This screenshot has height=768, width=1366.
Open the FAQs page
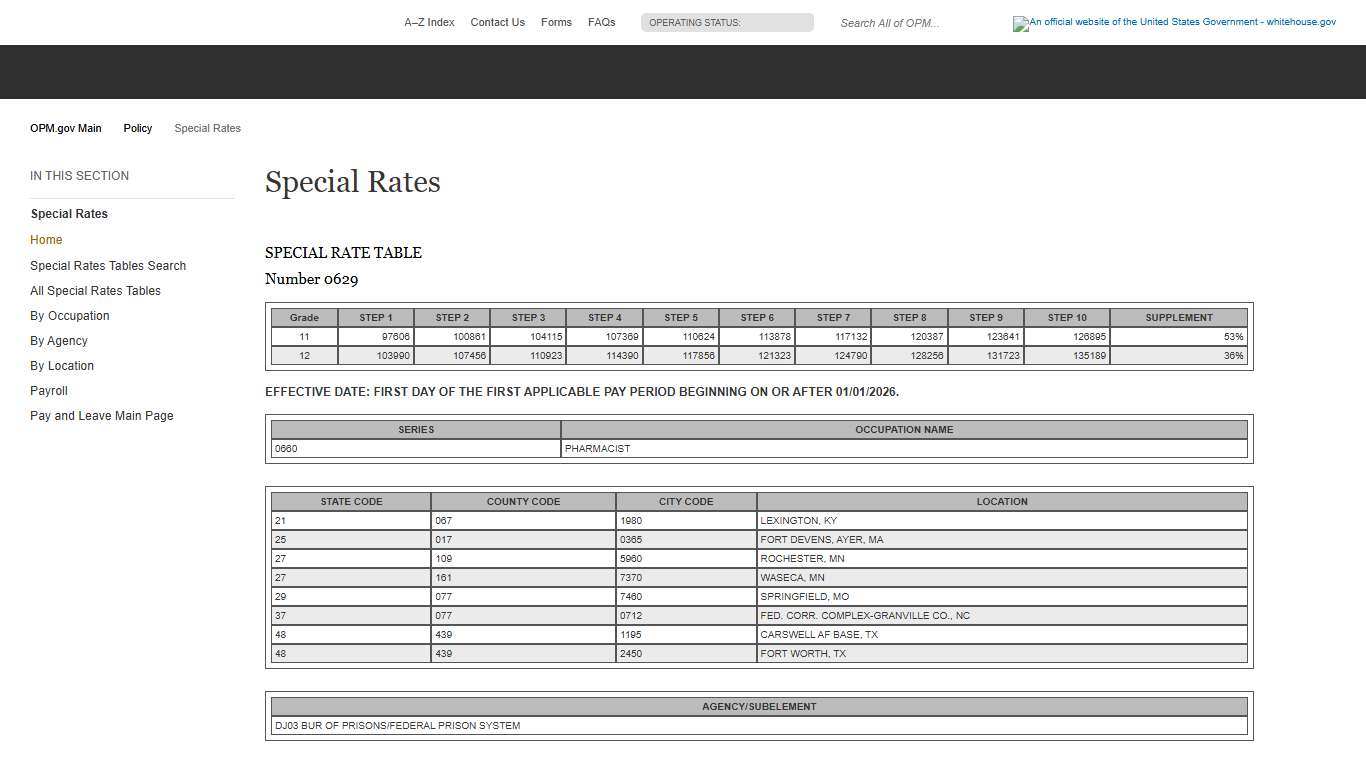601,22
